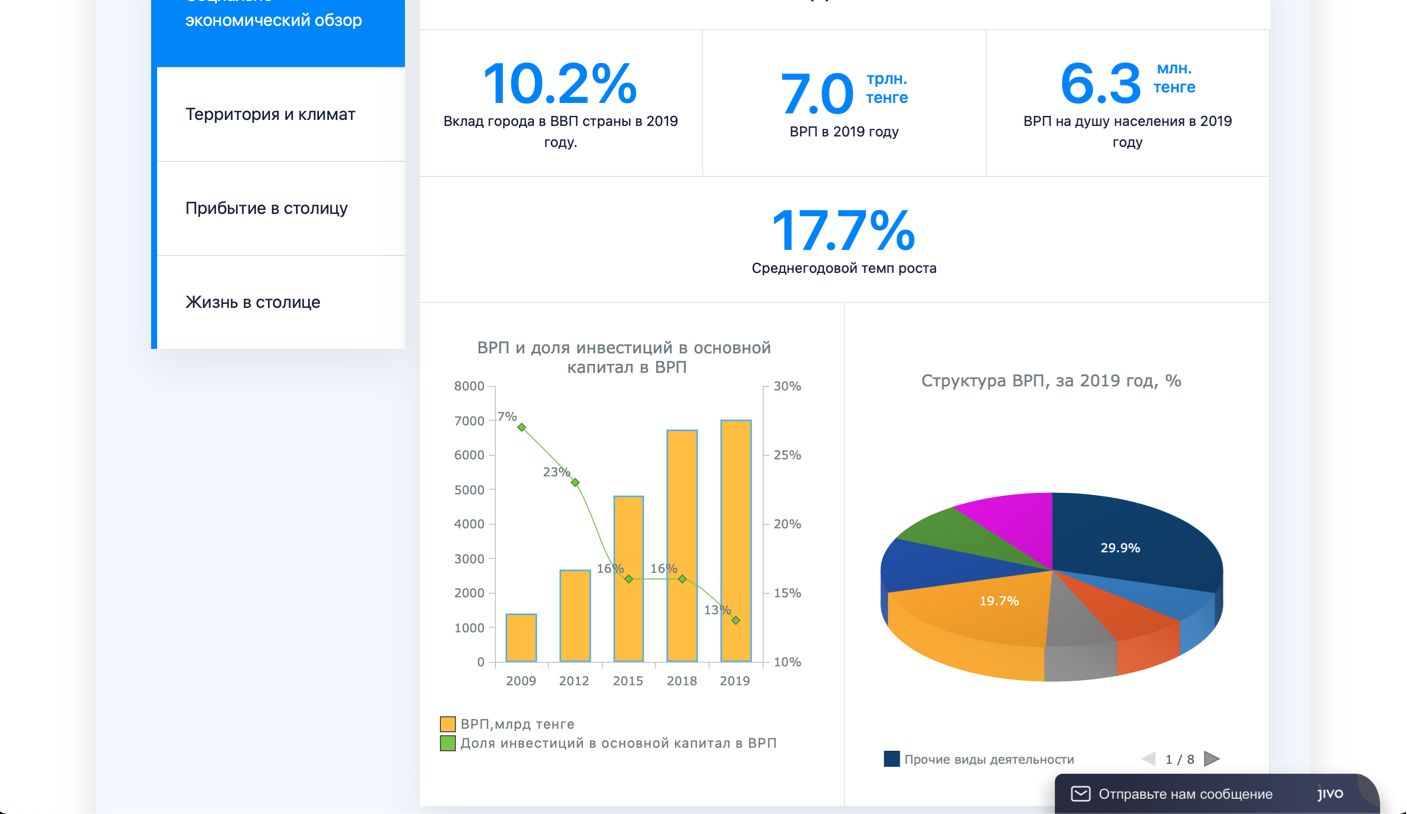This screenshot has height=814, width=1407.
Task: Click the green investment share legend square
Action: tap(448, 743)
